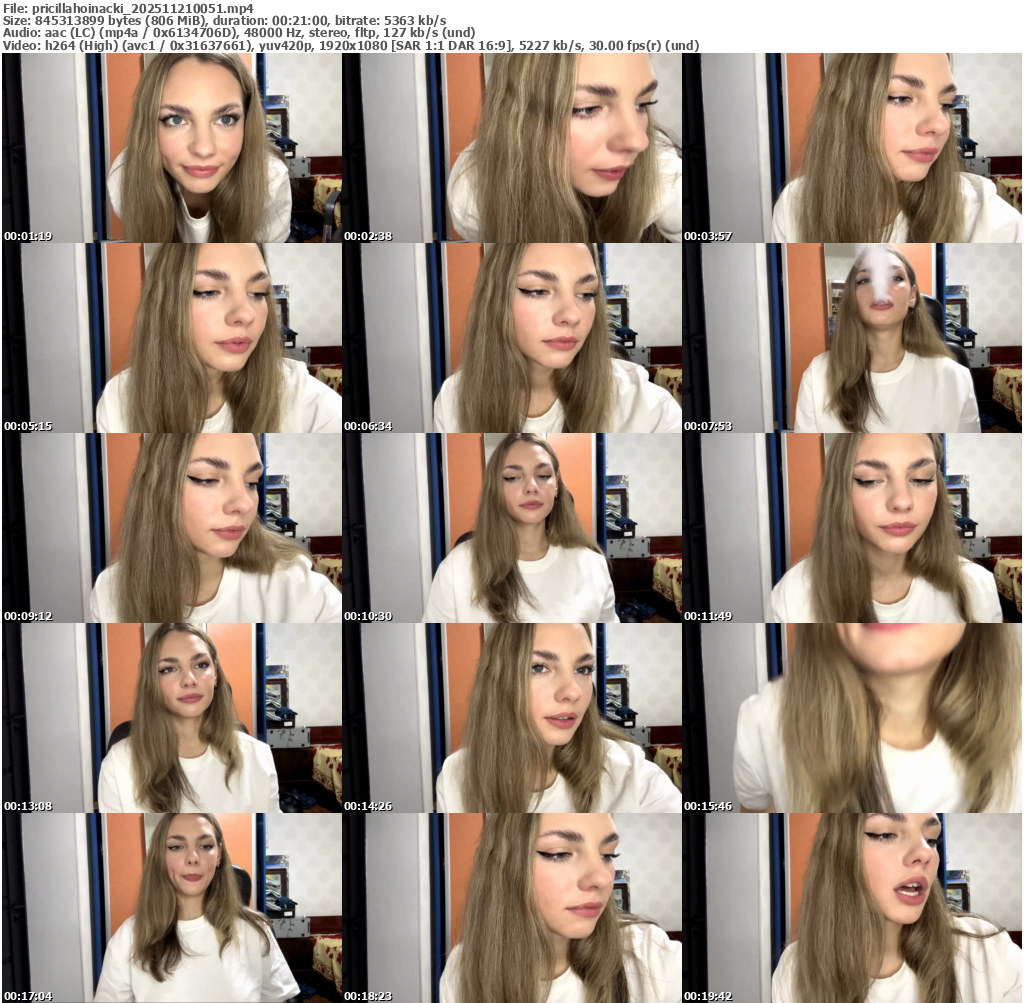
Task: Click the last frame at 00:19:42
Action: point(852,907)
